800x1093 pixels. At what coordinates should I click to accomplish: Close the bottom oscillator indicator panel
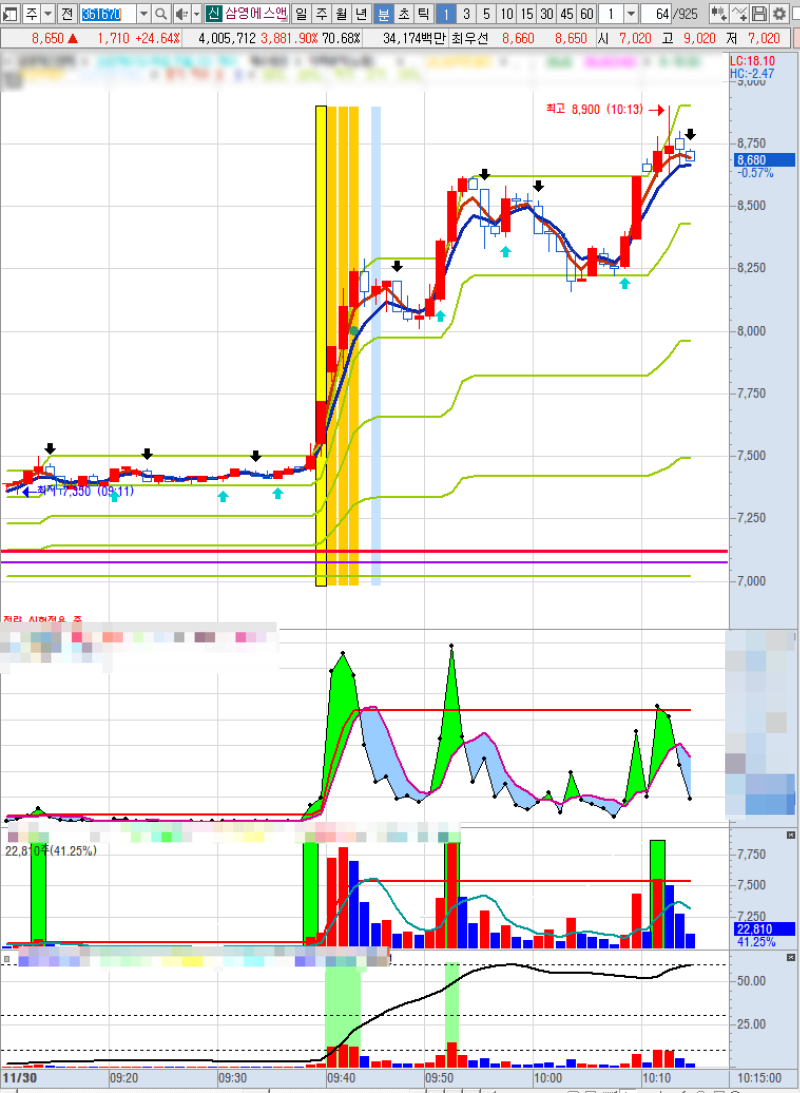coord(791,958)
